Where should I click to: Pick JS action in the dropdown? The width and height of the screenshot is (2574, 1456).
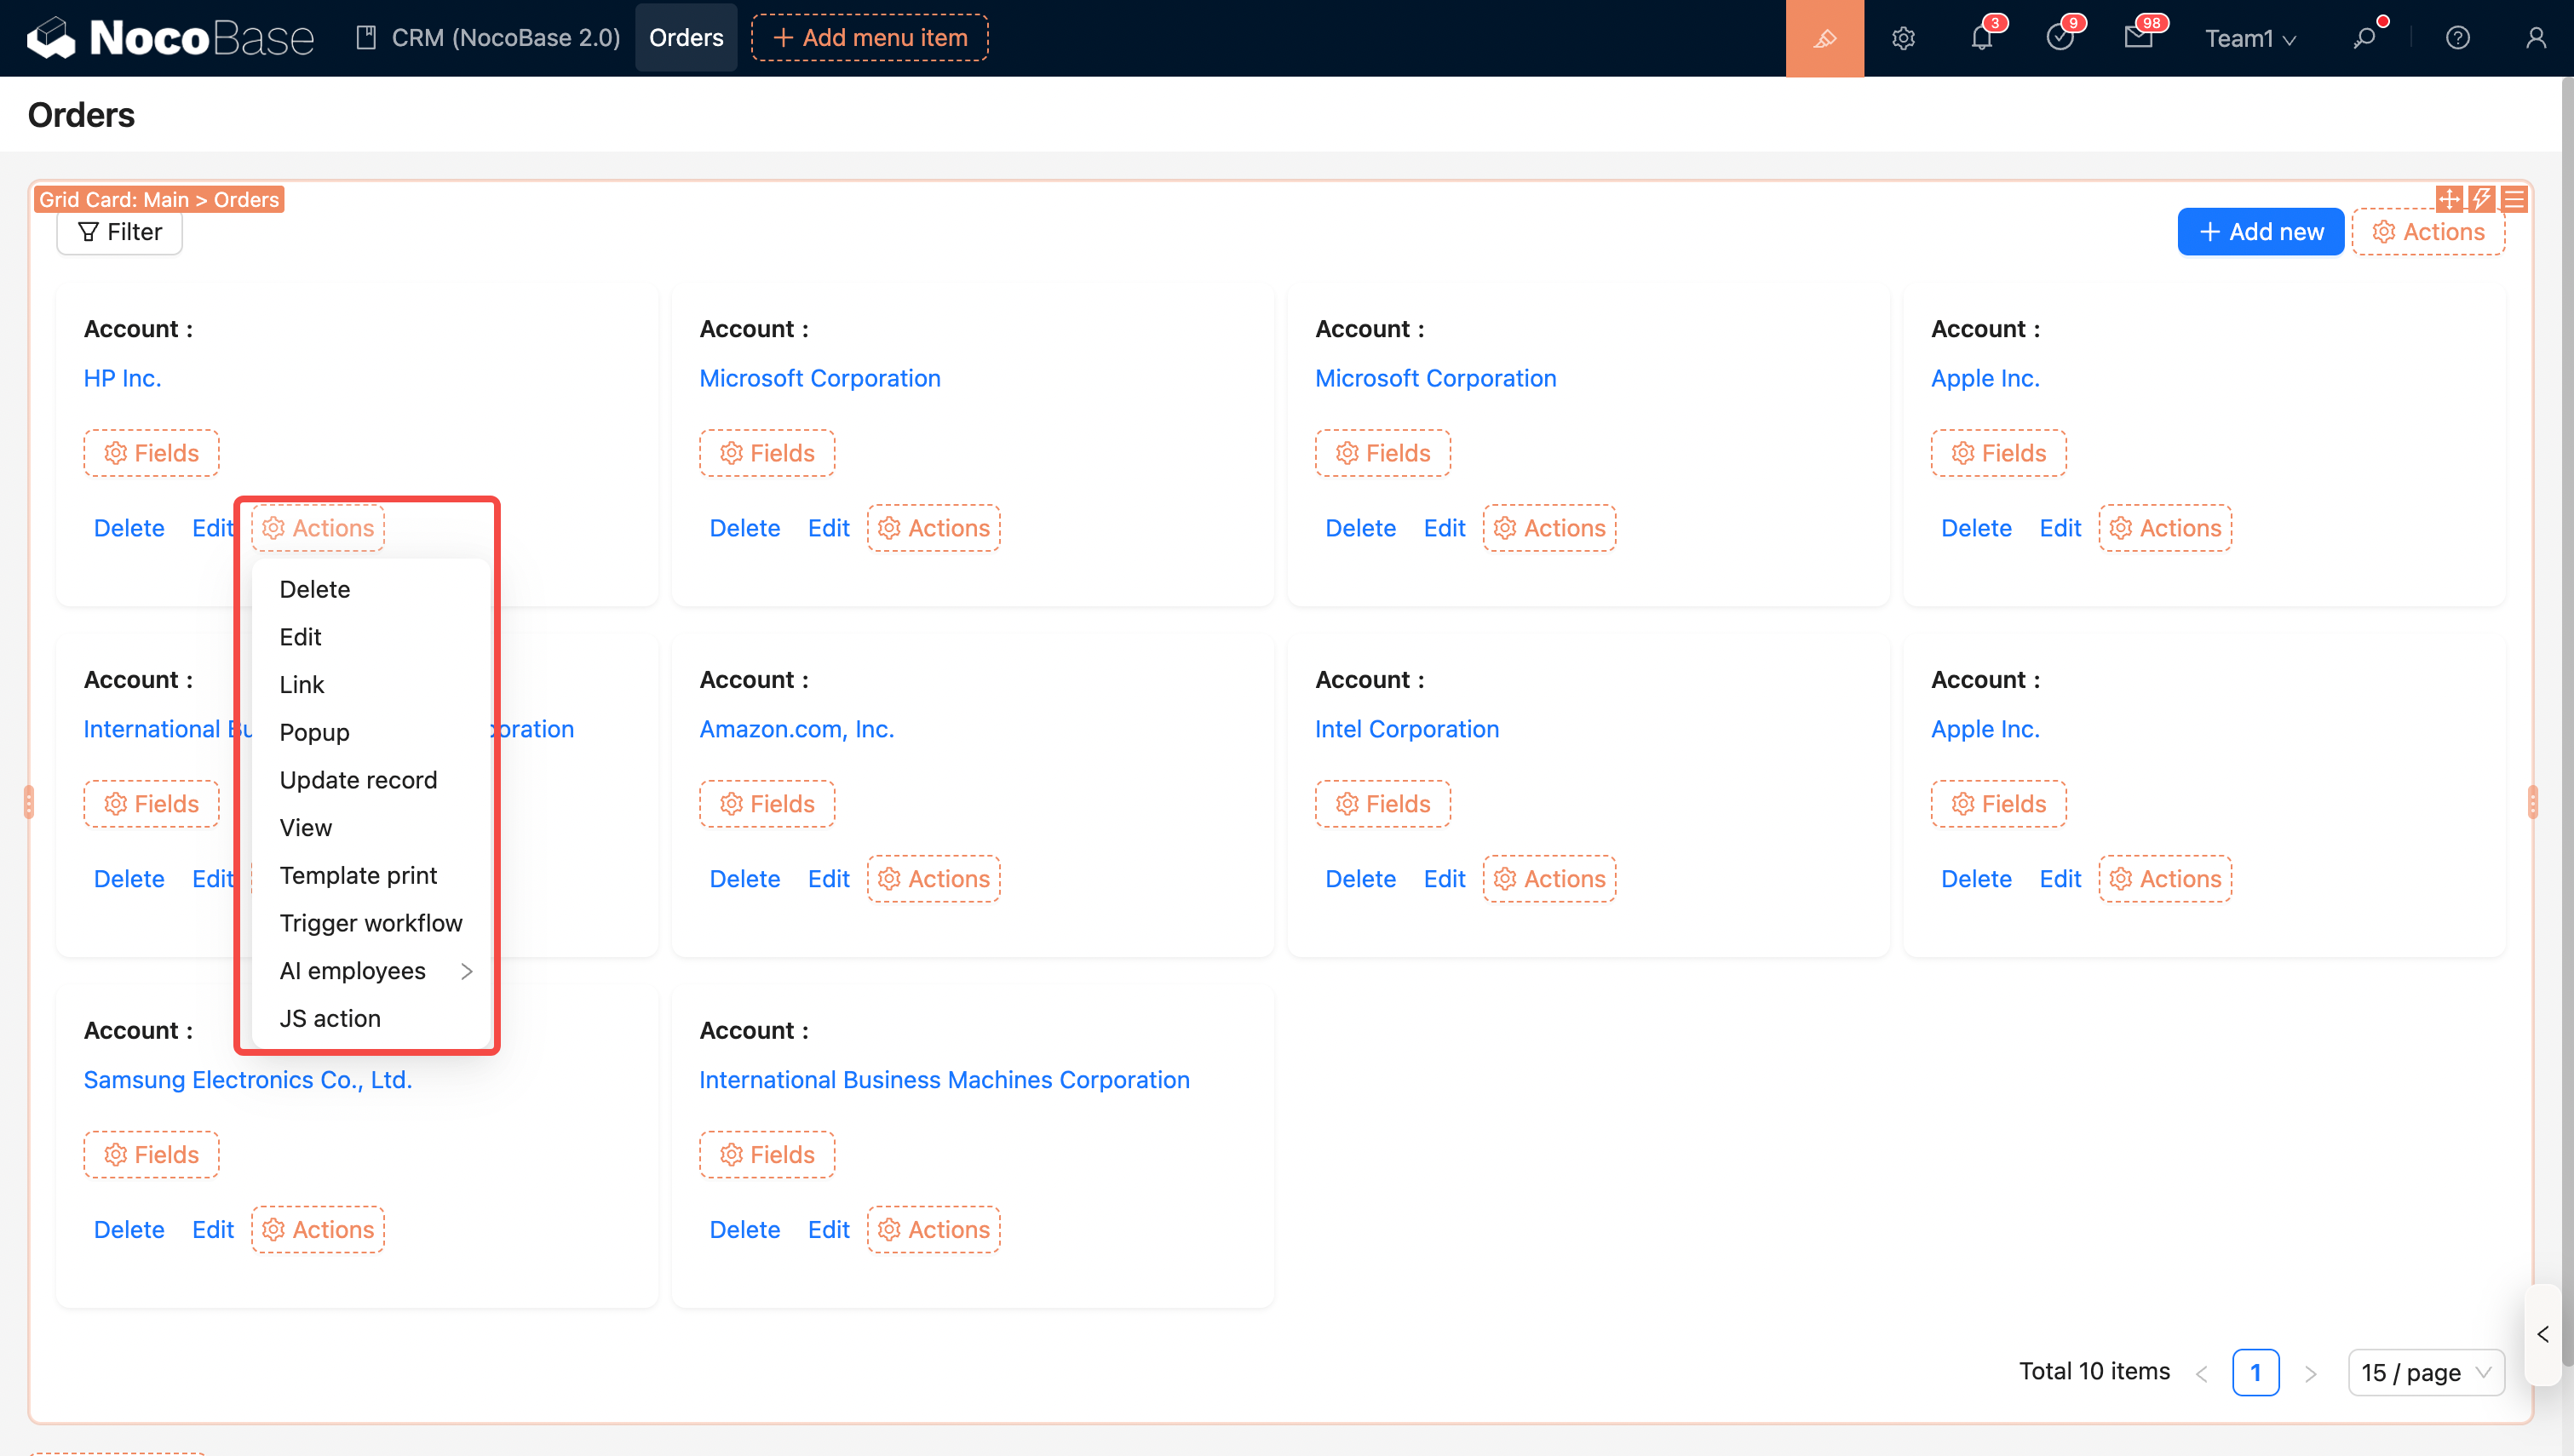pos(330,1018)
